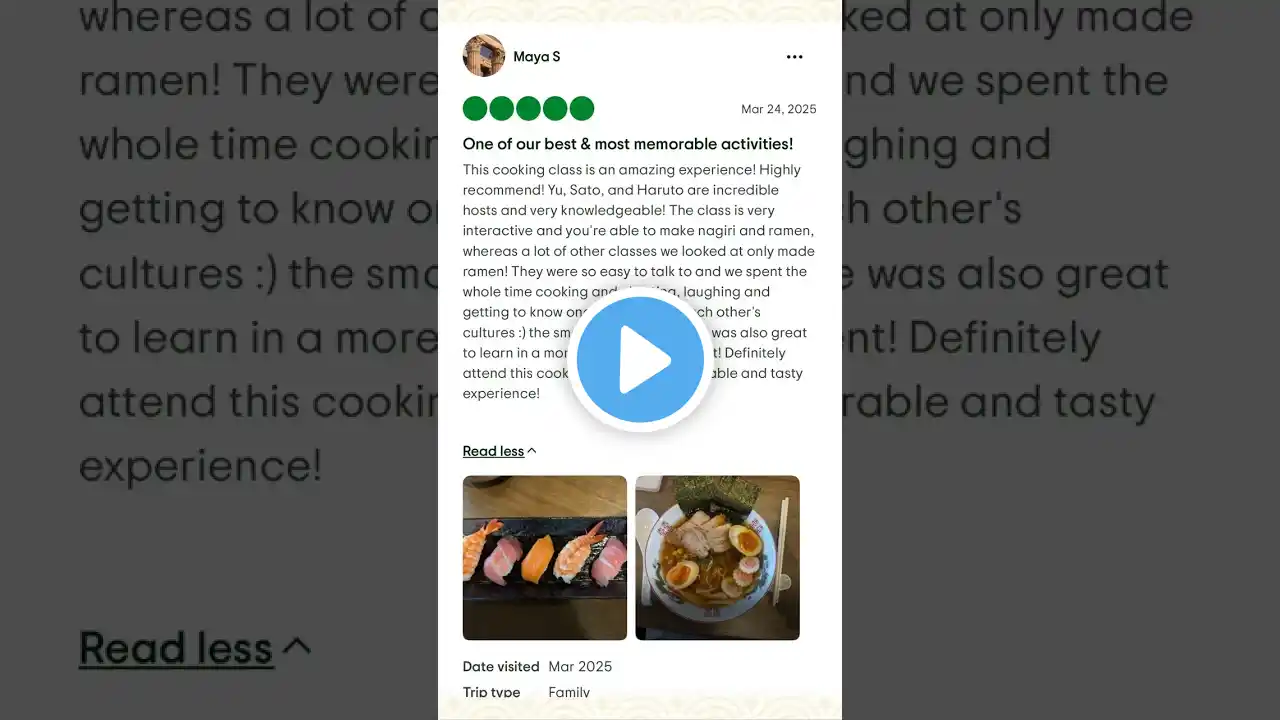Open the three-dot options menu on the review

pos(795,57)
